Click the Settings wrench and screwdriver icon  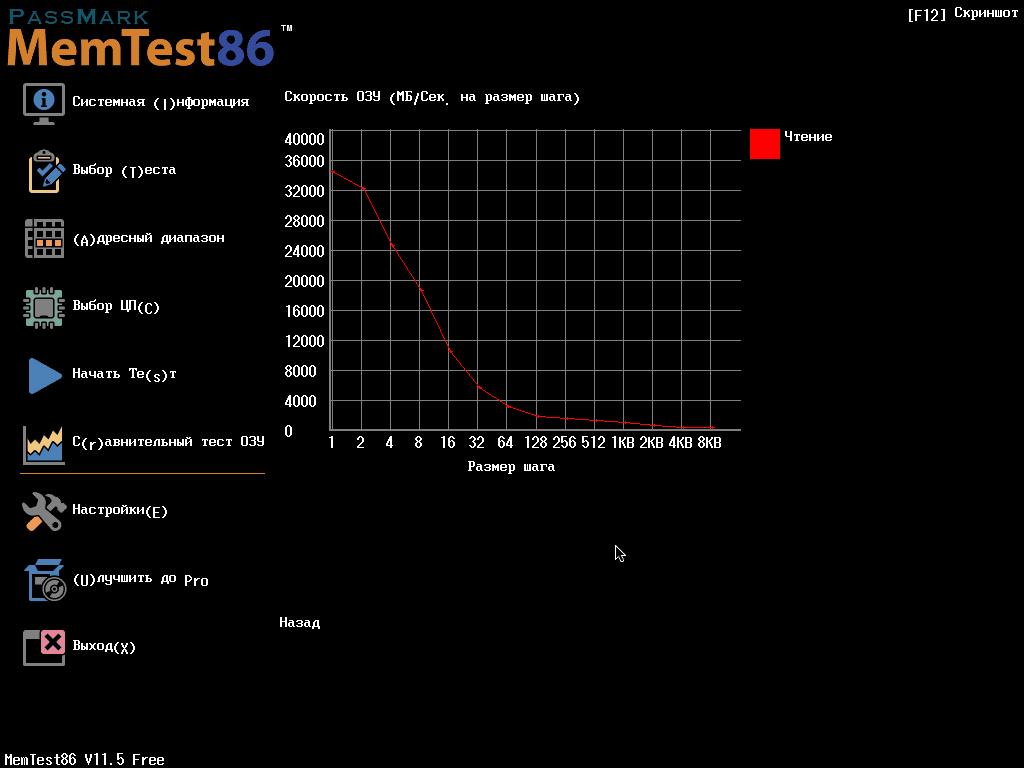coord(44,511)
